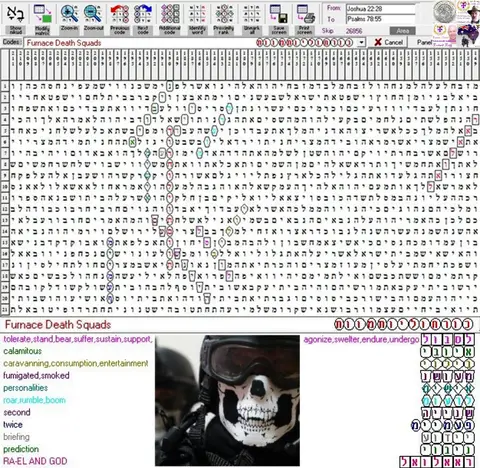
Task: Select the 'prediction' entry
Action: click(21, 449)
